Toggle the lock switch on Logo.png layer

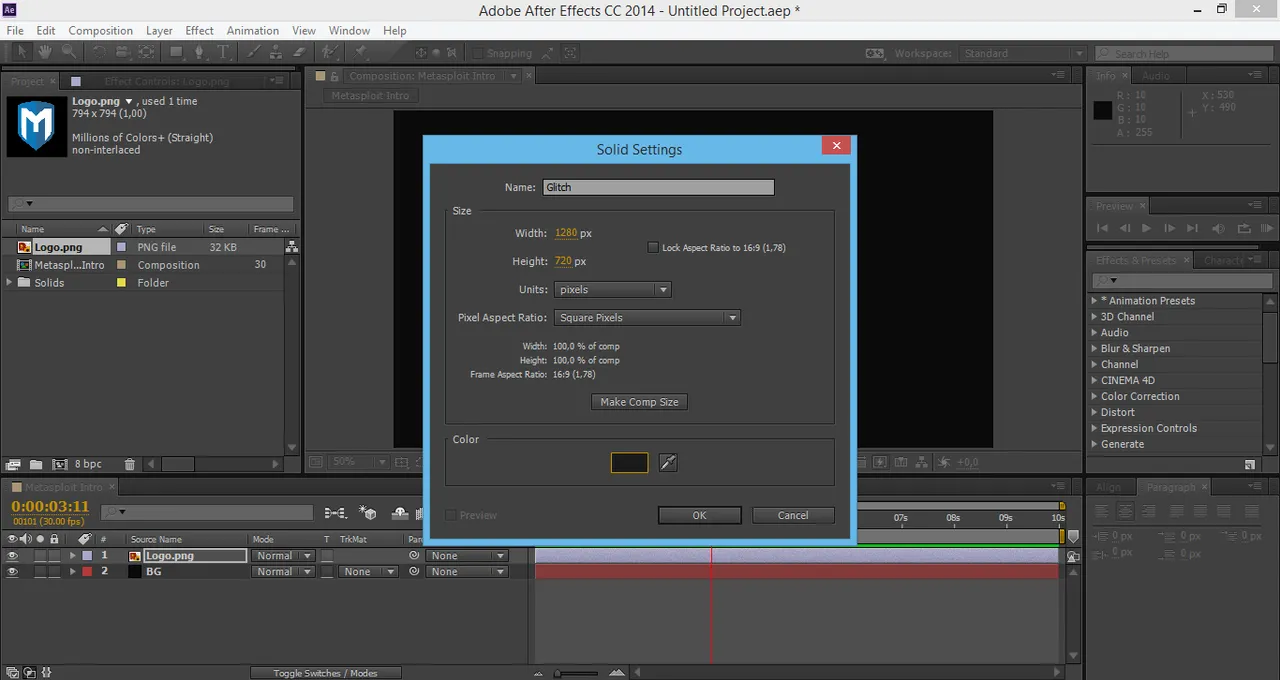click(x=54, y=556)
